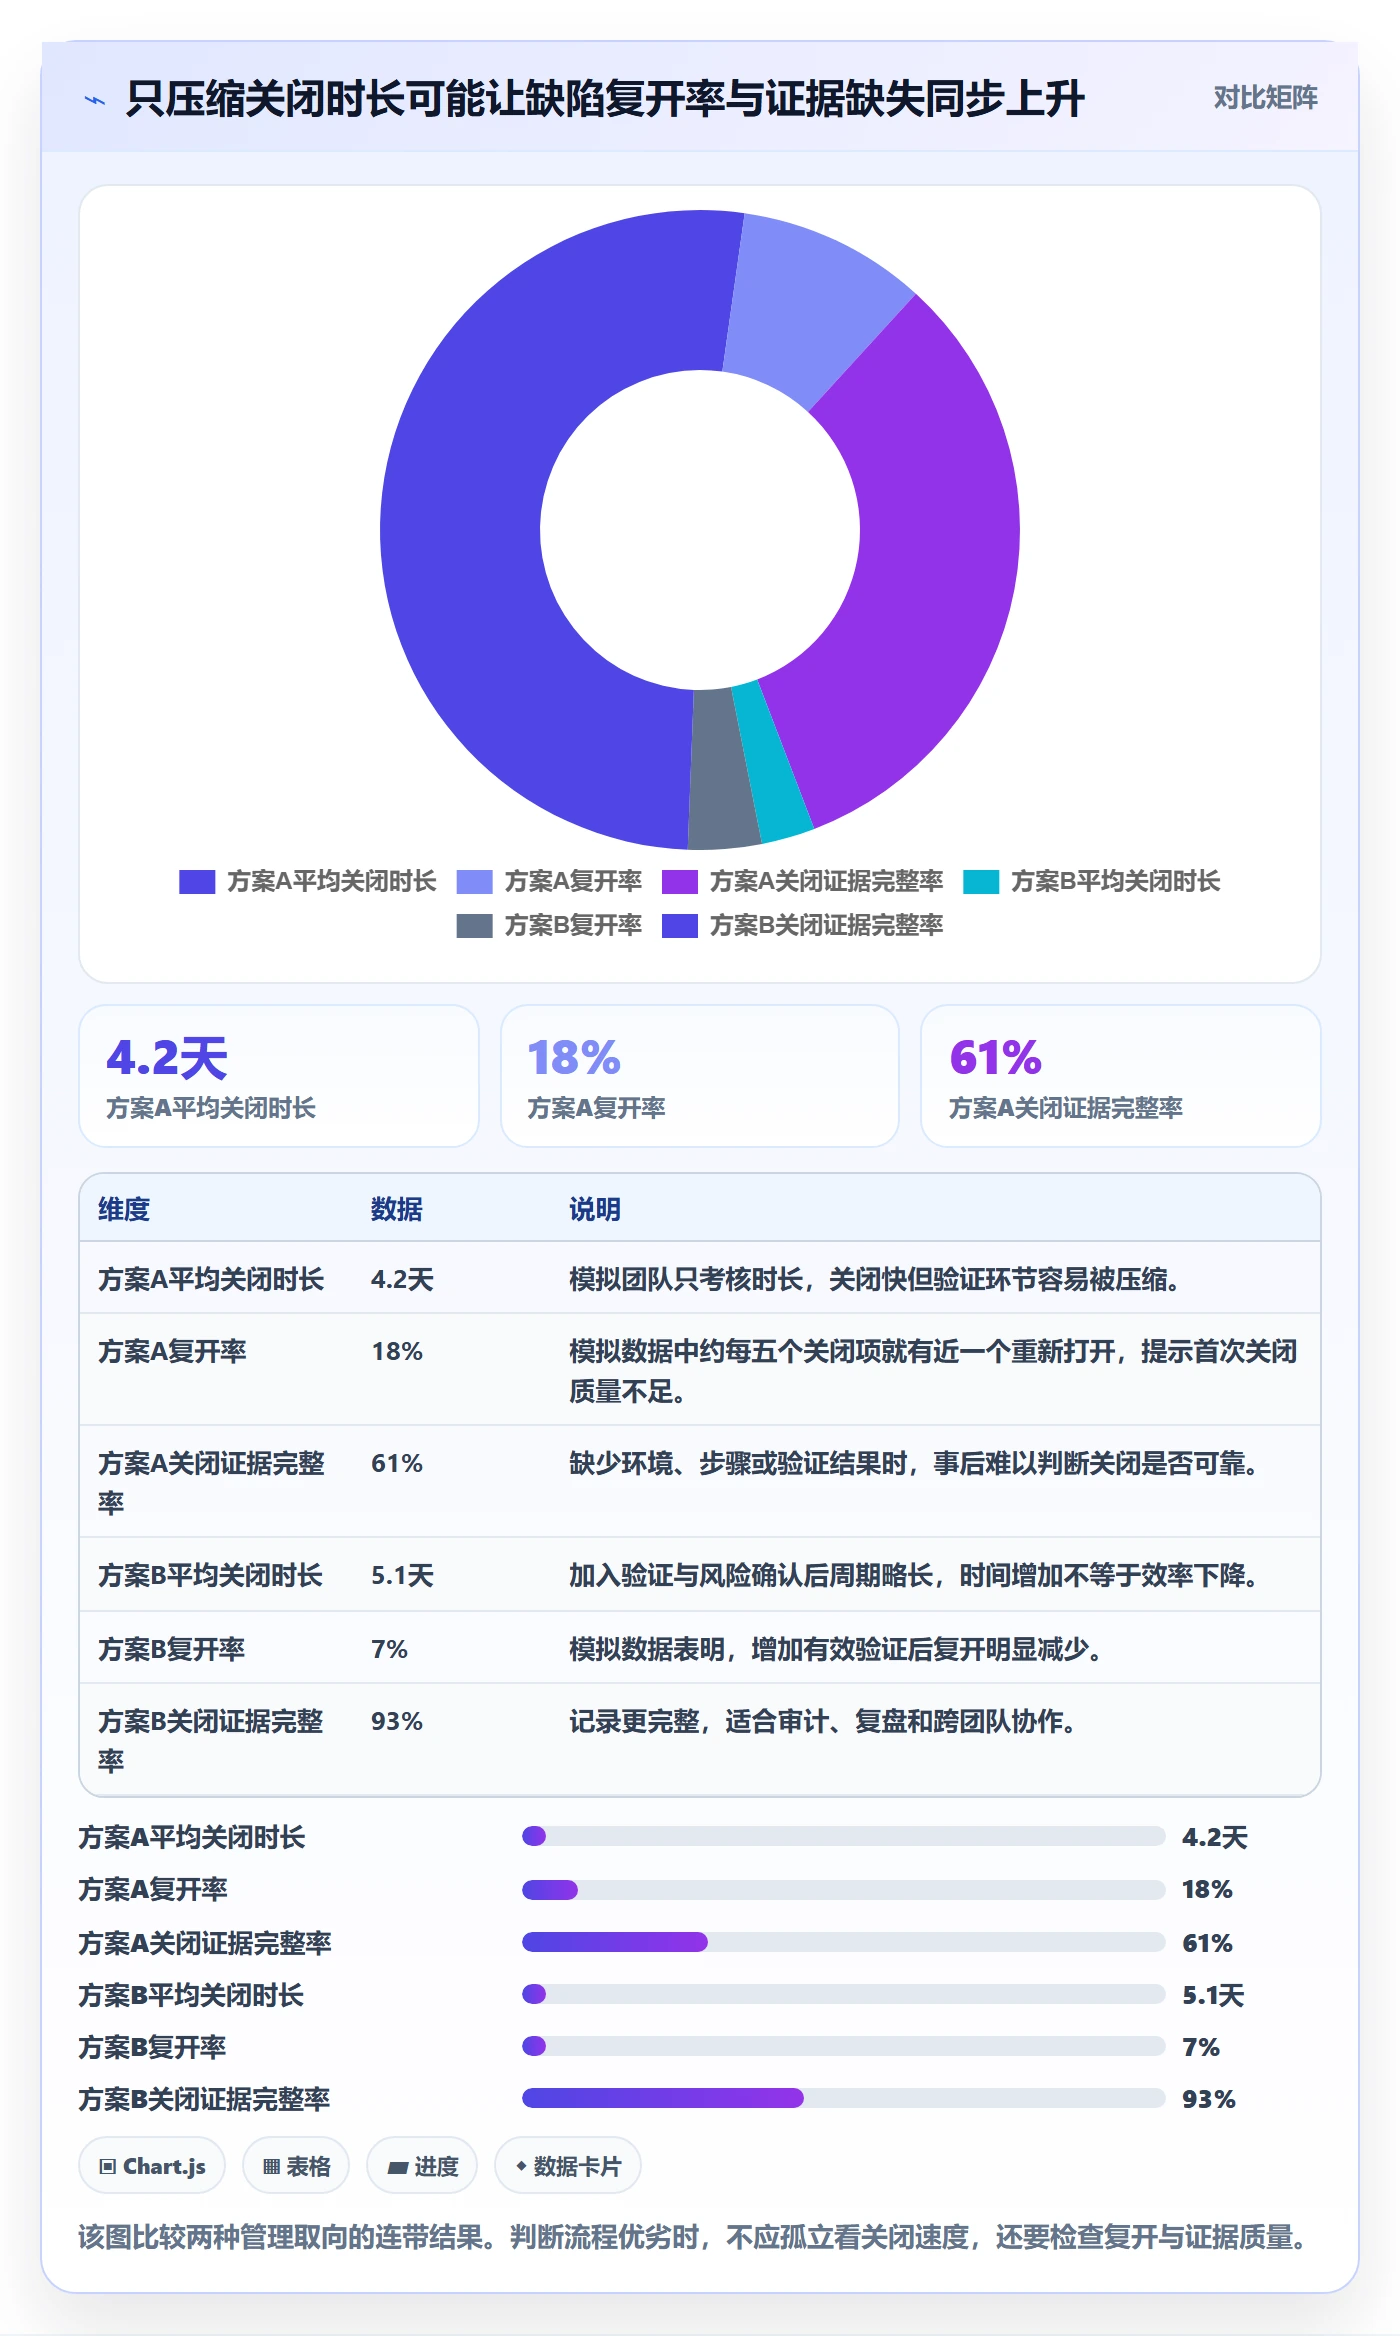This screenshot has height=2336, width=1400.
Task: Click the Chart.js tag chip
Action: 152,2166
